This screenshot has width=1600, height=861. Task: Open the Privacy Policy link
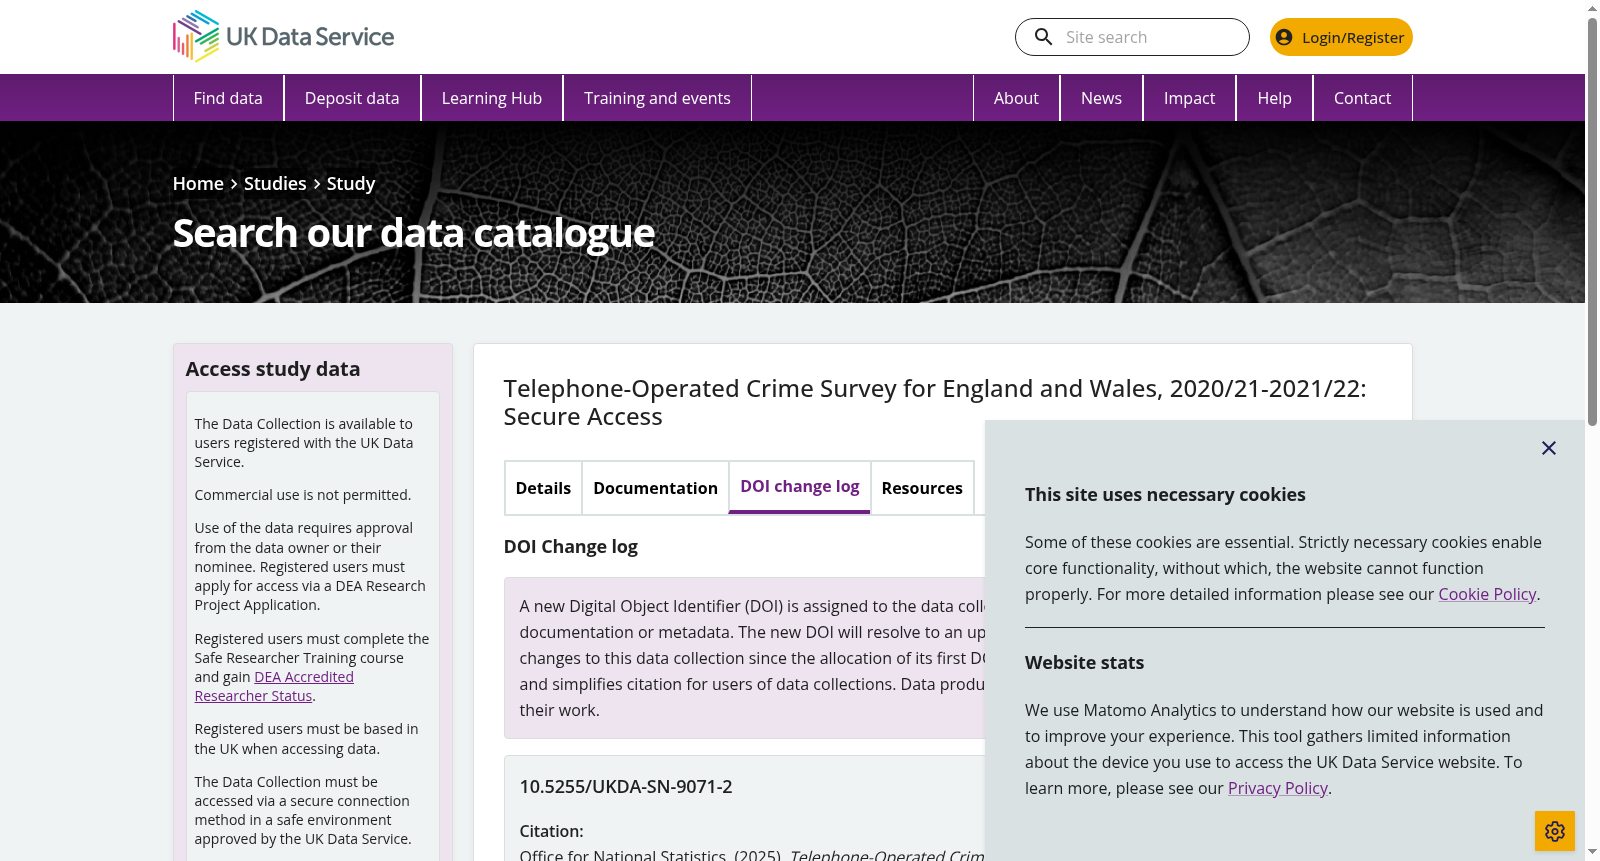pyautogui.click(x=1278, y=788)
